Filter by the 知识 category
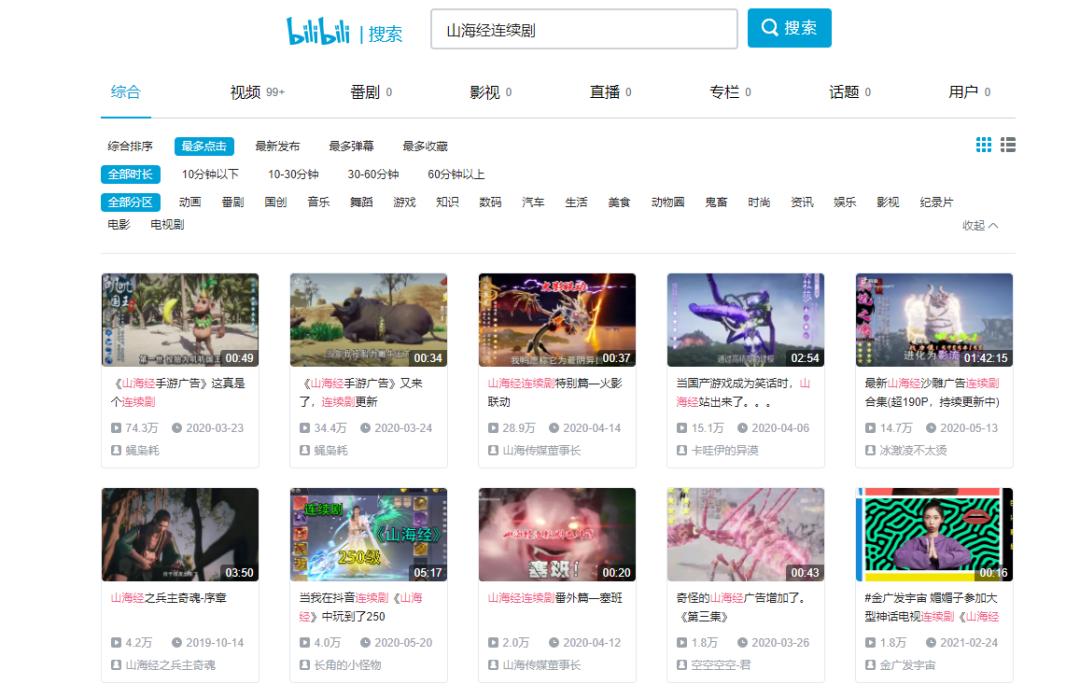 pyautogui.click(x=447, y=202)
